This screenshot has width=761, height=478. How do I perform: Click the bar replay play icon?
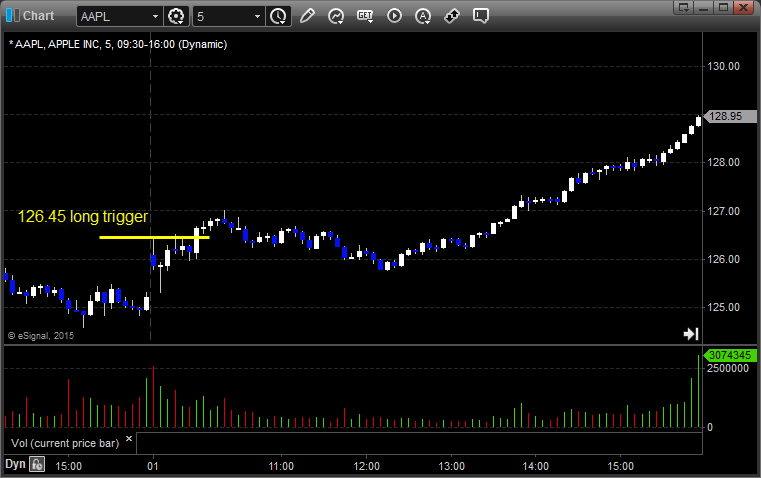coord(394,16)
